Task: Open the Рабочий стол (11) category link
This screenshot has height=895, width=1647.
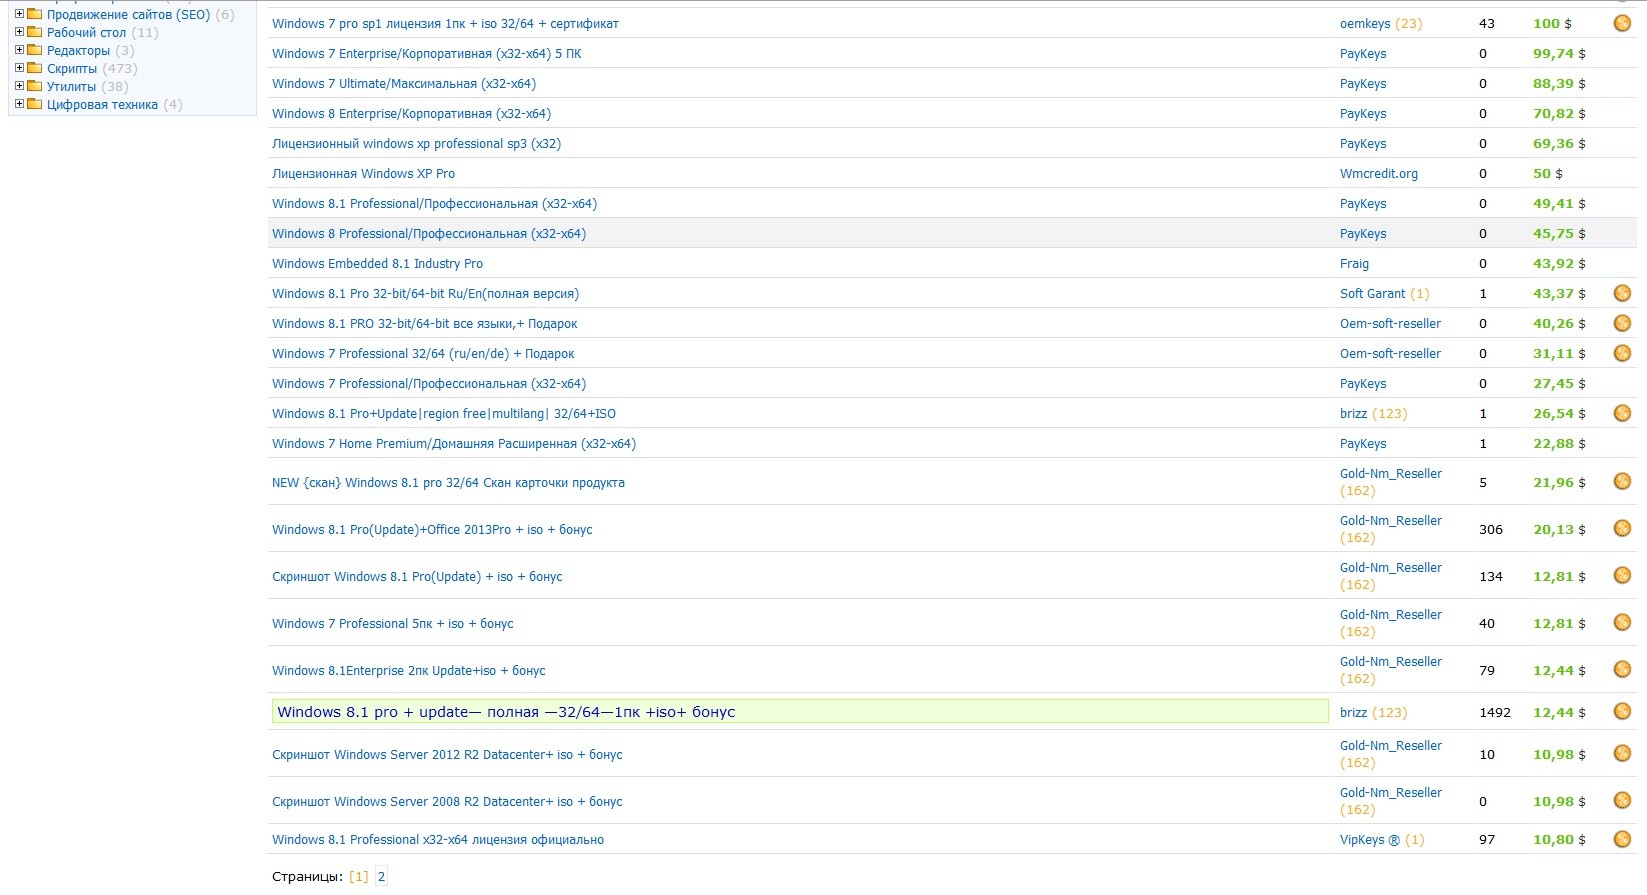Action: click(x=87, y=33)
